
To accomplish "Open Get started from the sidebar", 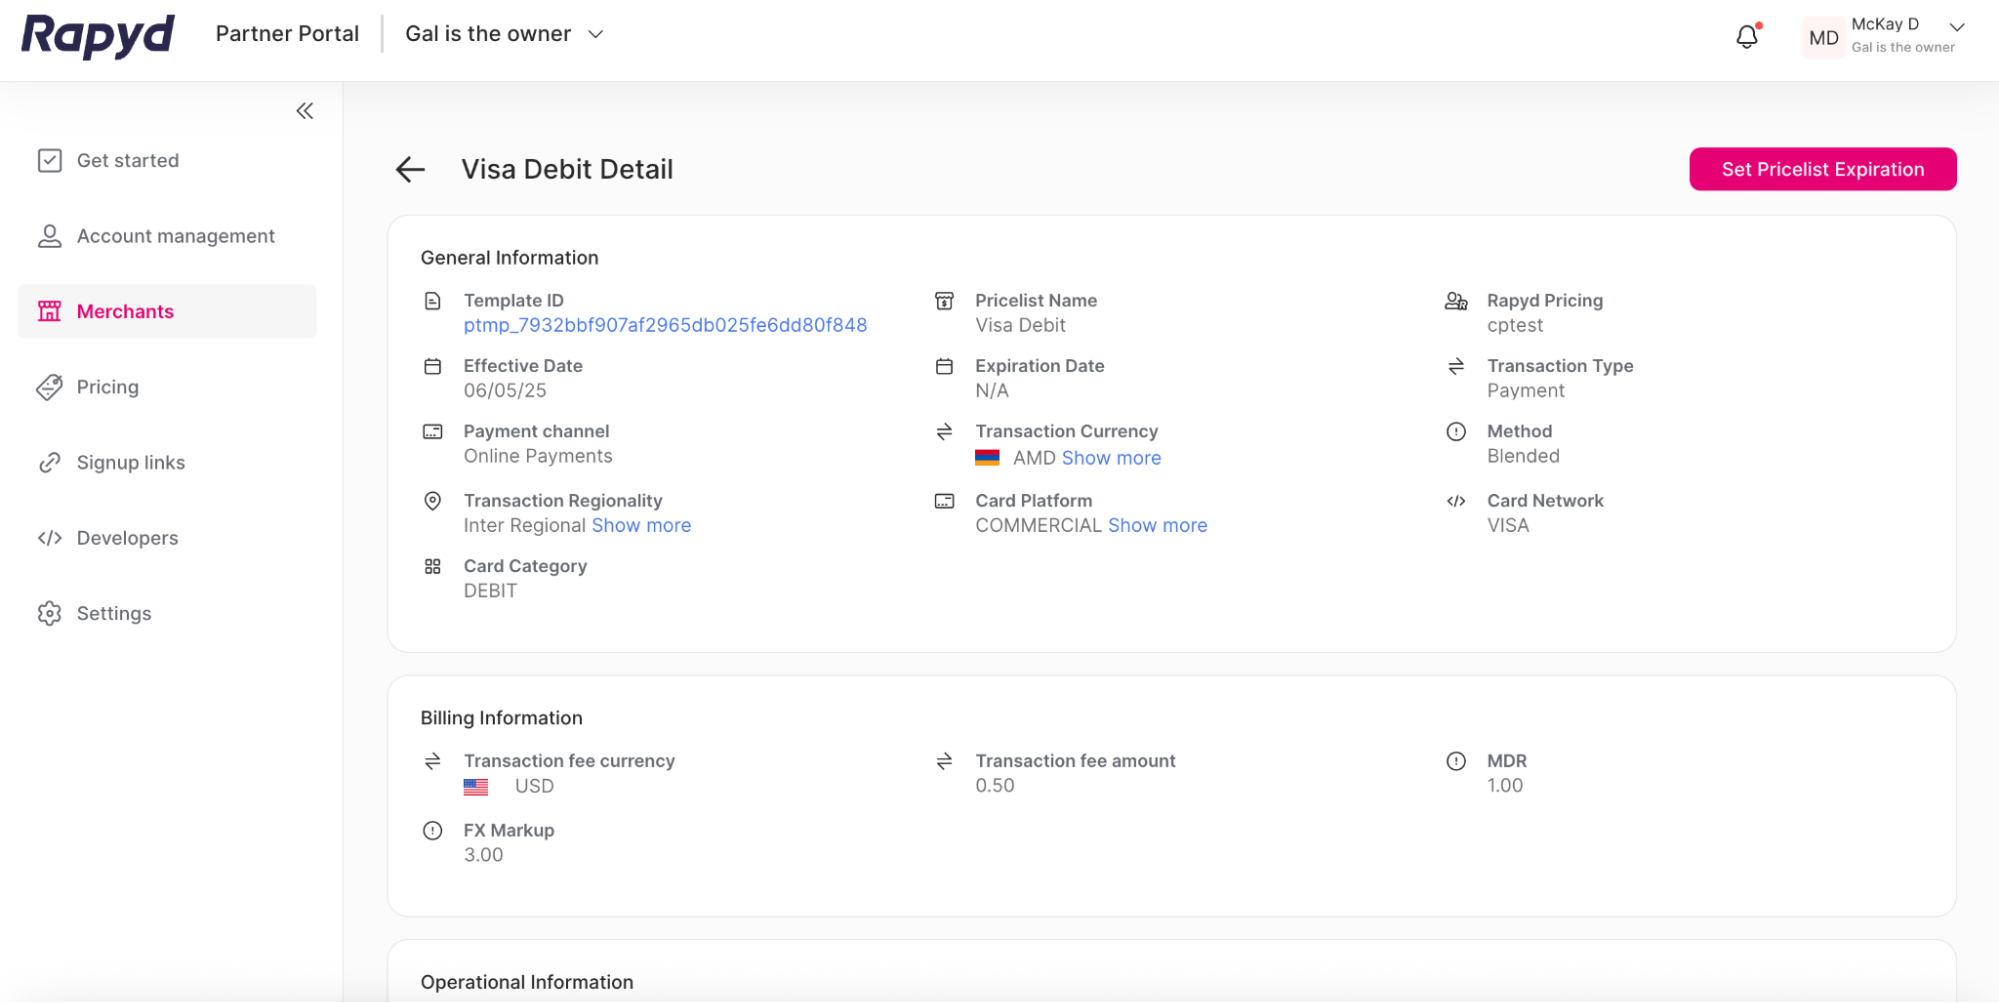I will coord(128,160).
